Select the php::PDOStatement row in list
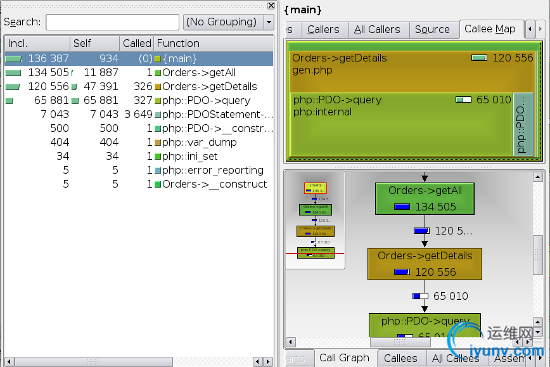 (139, 114)
